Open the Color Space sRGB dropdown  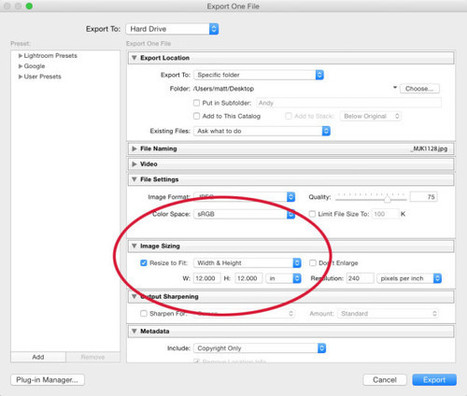(244, 214)
